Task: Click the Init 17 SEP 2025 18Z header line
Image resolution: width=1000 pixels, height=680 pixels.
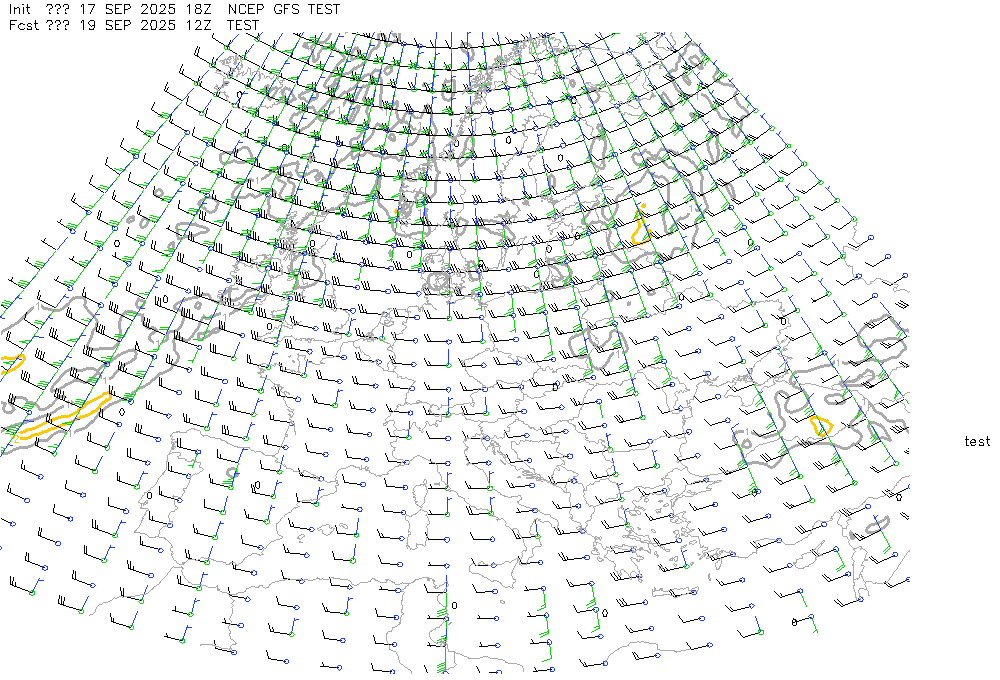Action: [x=174, y=10]
